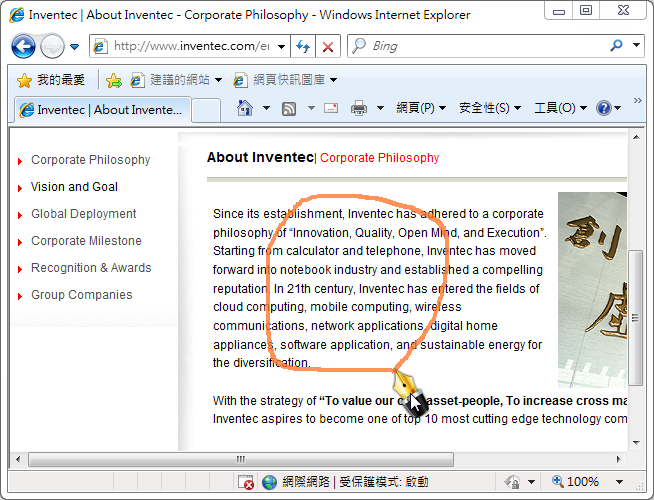
Task: Open the Recognition & Awards link
Action: 91,268
